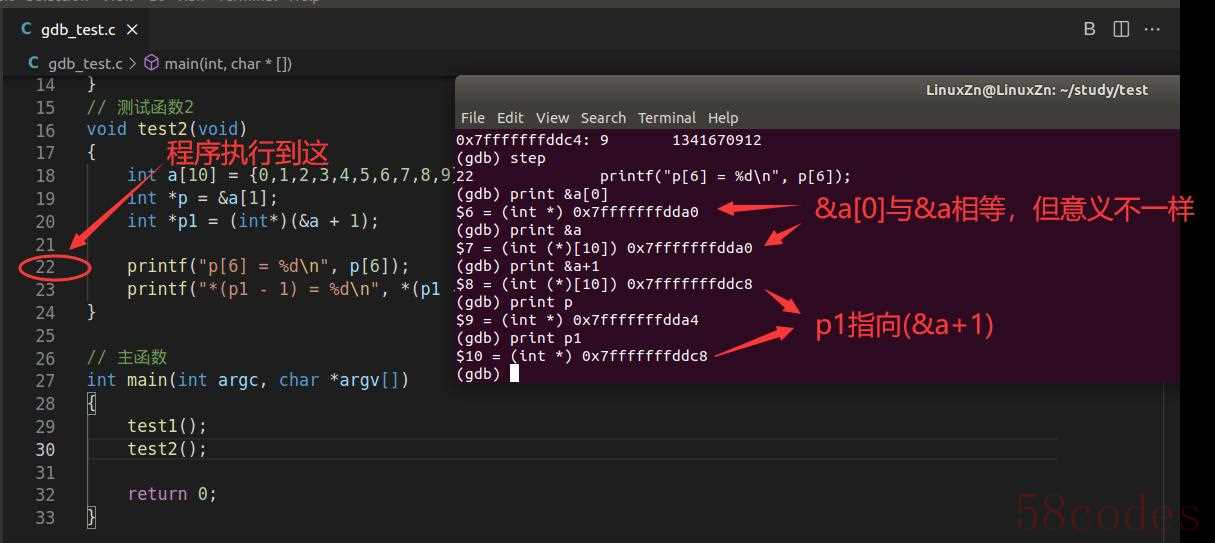Close the gdb_test.c editor tab
Screen dimensions: 1215x543
coord(134,30)
